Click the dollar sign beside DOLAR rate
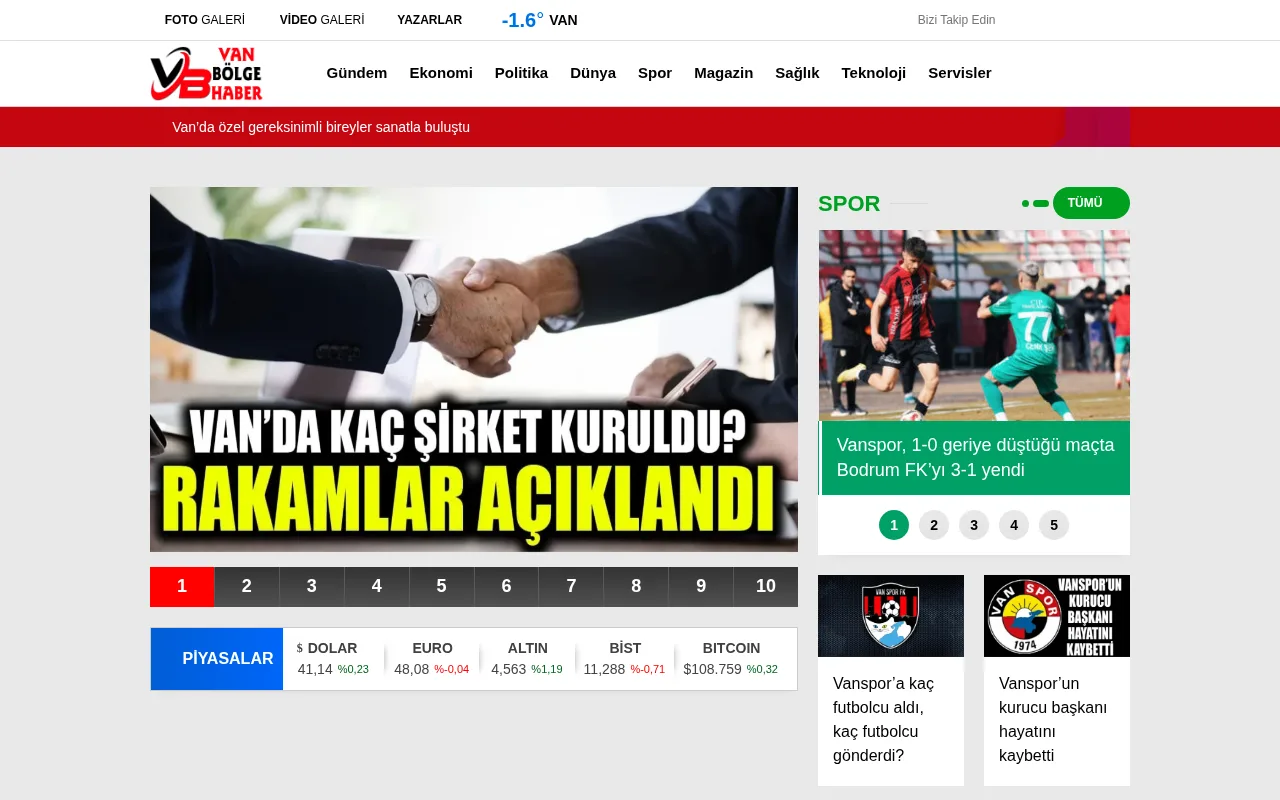This screenshot has width=1280, height=800. [x=299, y=648]
